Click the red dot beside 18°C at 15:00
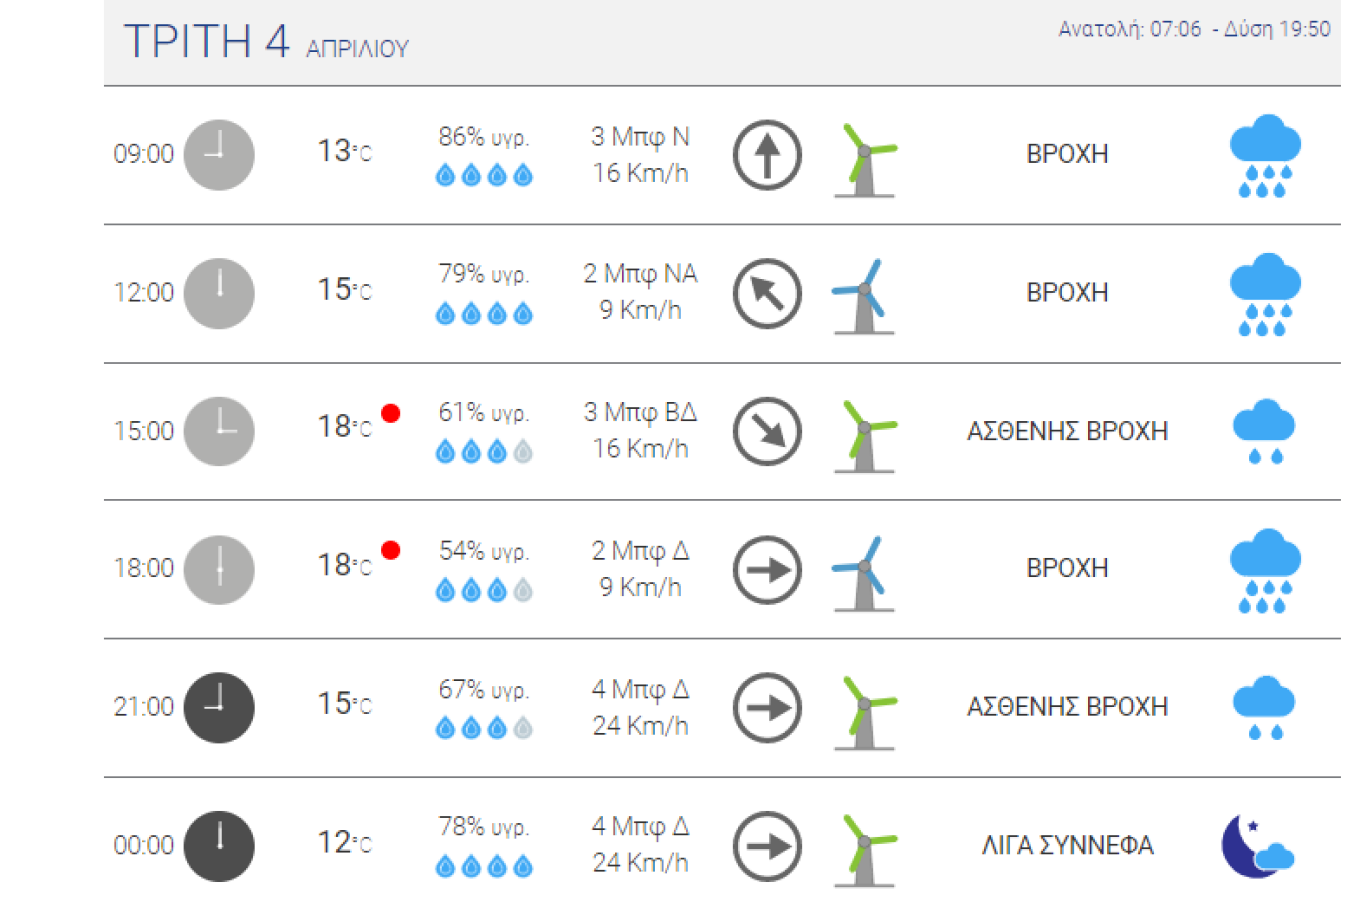This screenshot has width=1360, height=908. tap(391, 413)
